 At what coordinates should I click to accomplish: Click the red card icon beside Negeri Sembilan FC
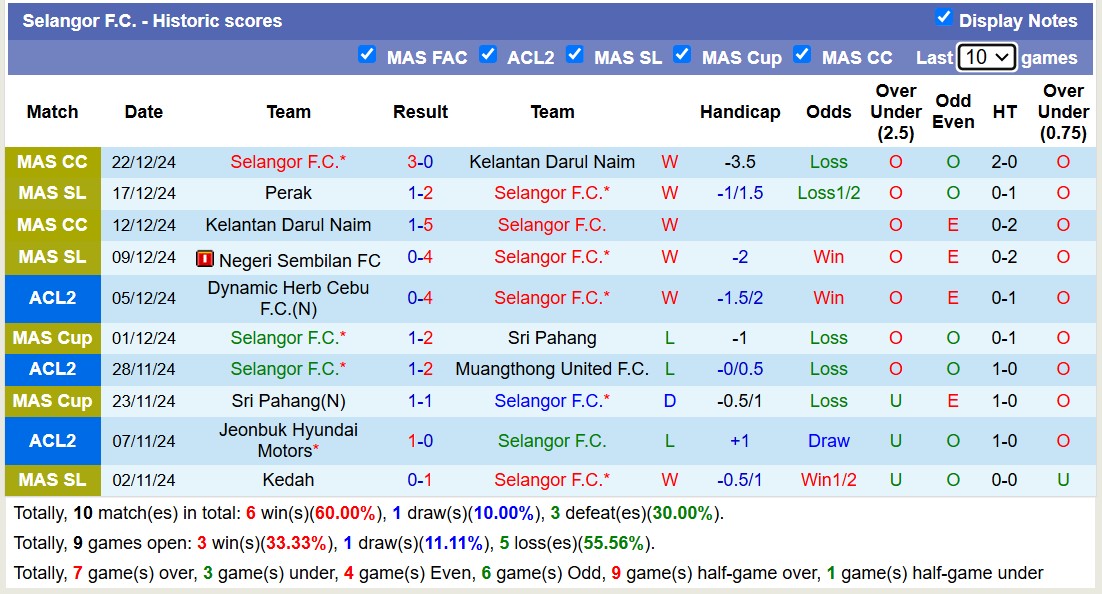205,259
